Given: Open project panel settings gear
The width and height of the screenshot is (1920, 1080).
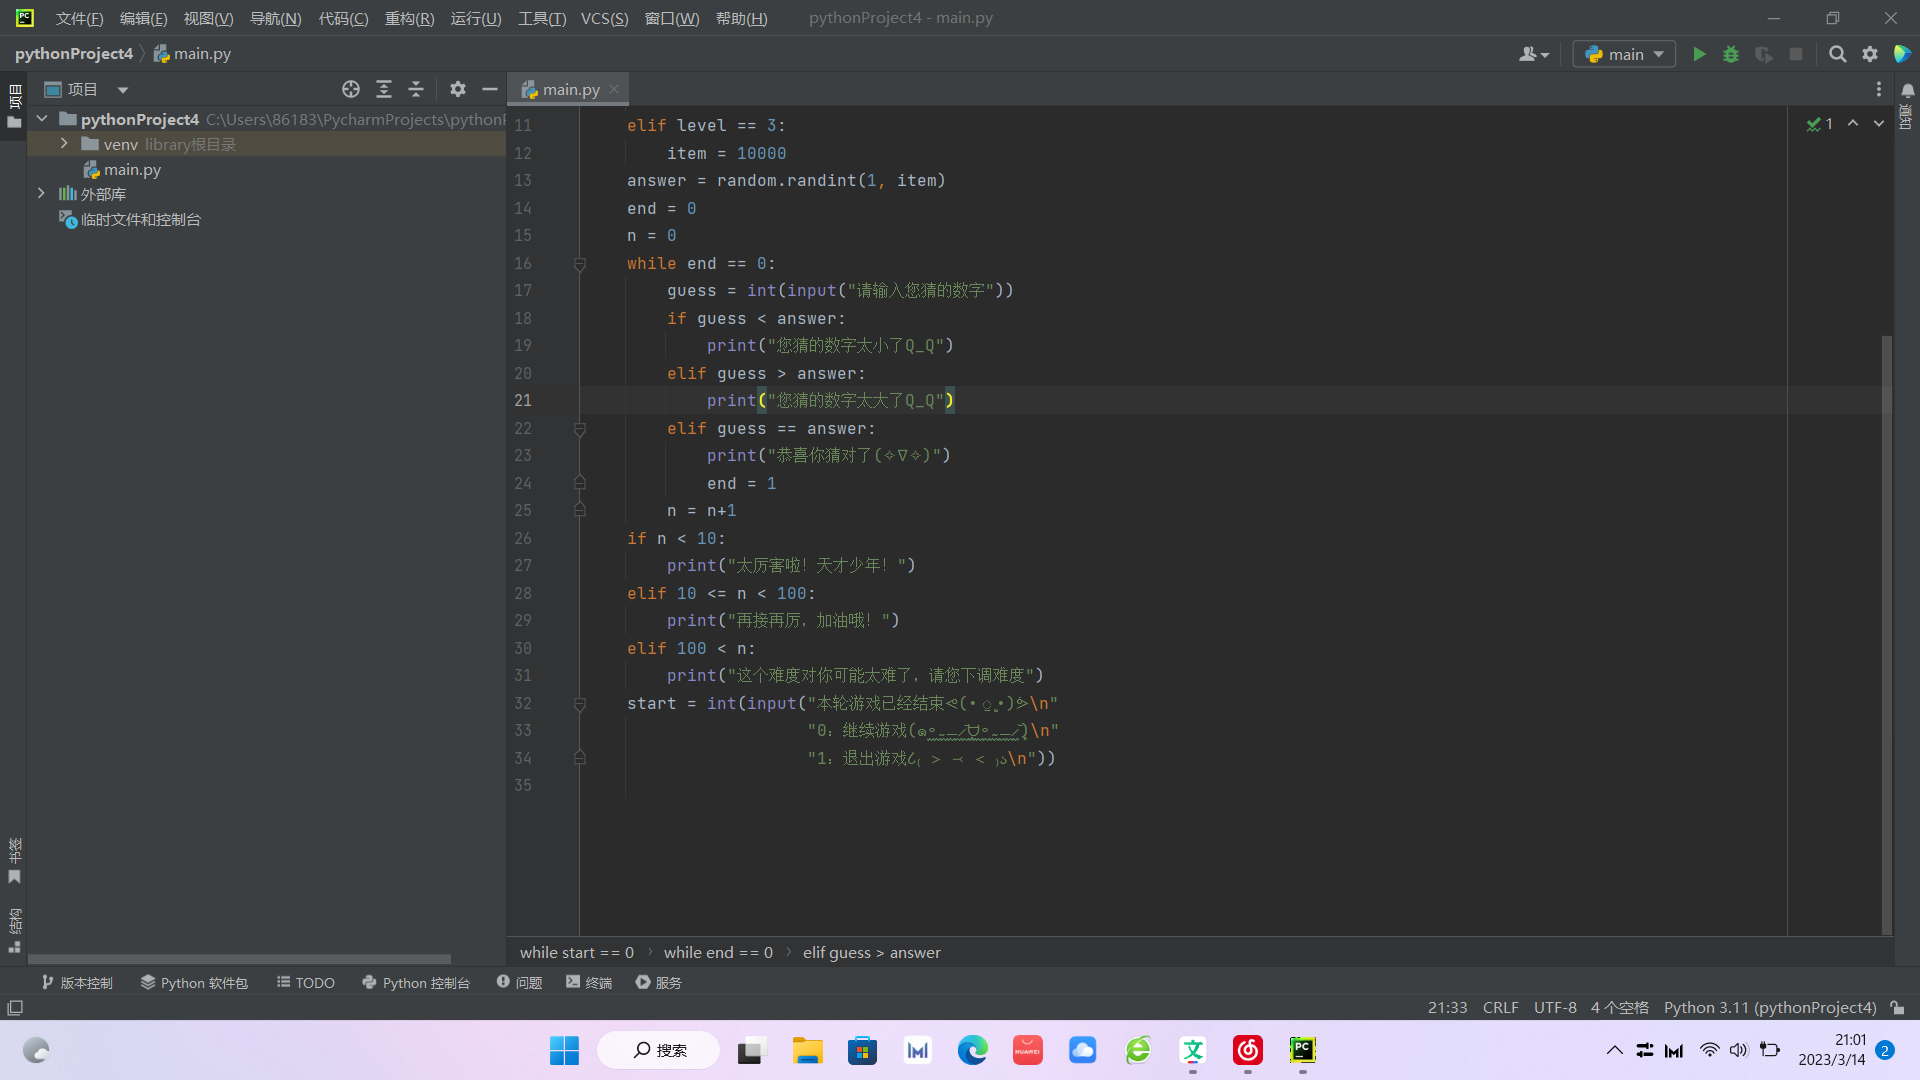Looking at the screenshot, I should (x=458, y=89).
